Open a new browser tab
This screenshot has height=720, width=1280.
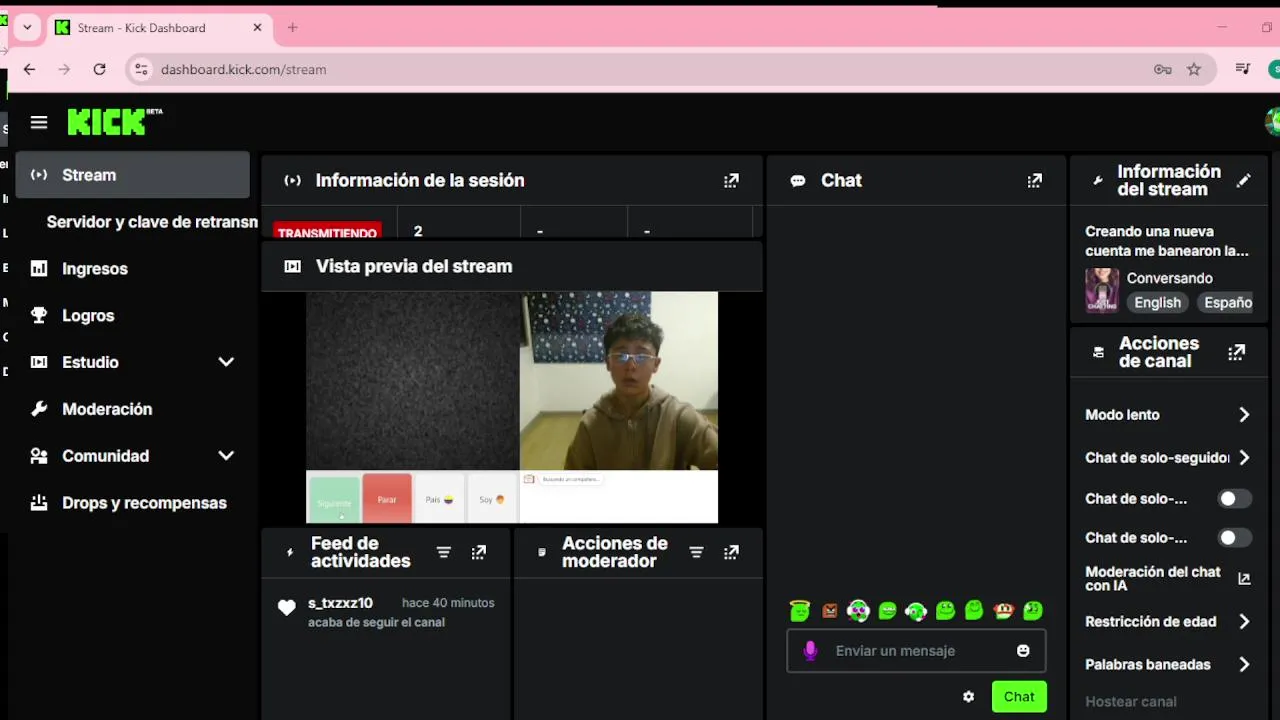(292, 28)
